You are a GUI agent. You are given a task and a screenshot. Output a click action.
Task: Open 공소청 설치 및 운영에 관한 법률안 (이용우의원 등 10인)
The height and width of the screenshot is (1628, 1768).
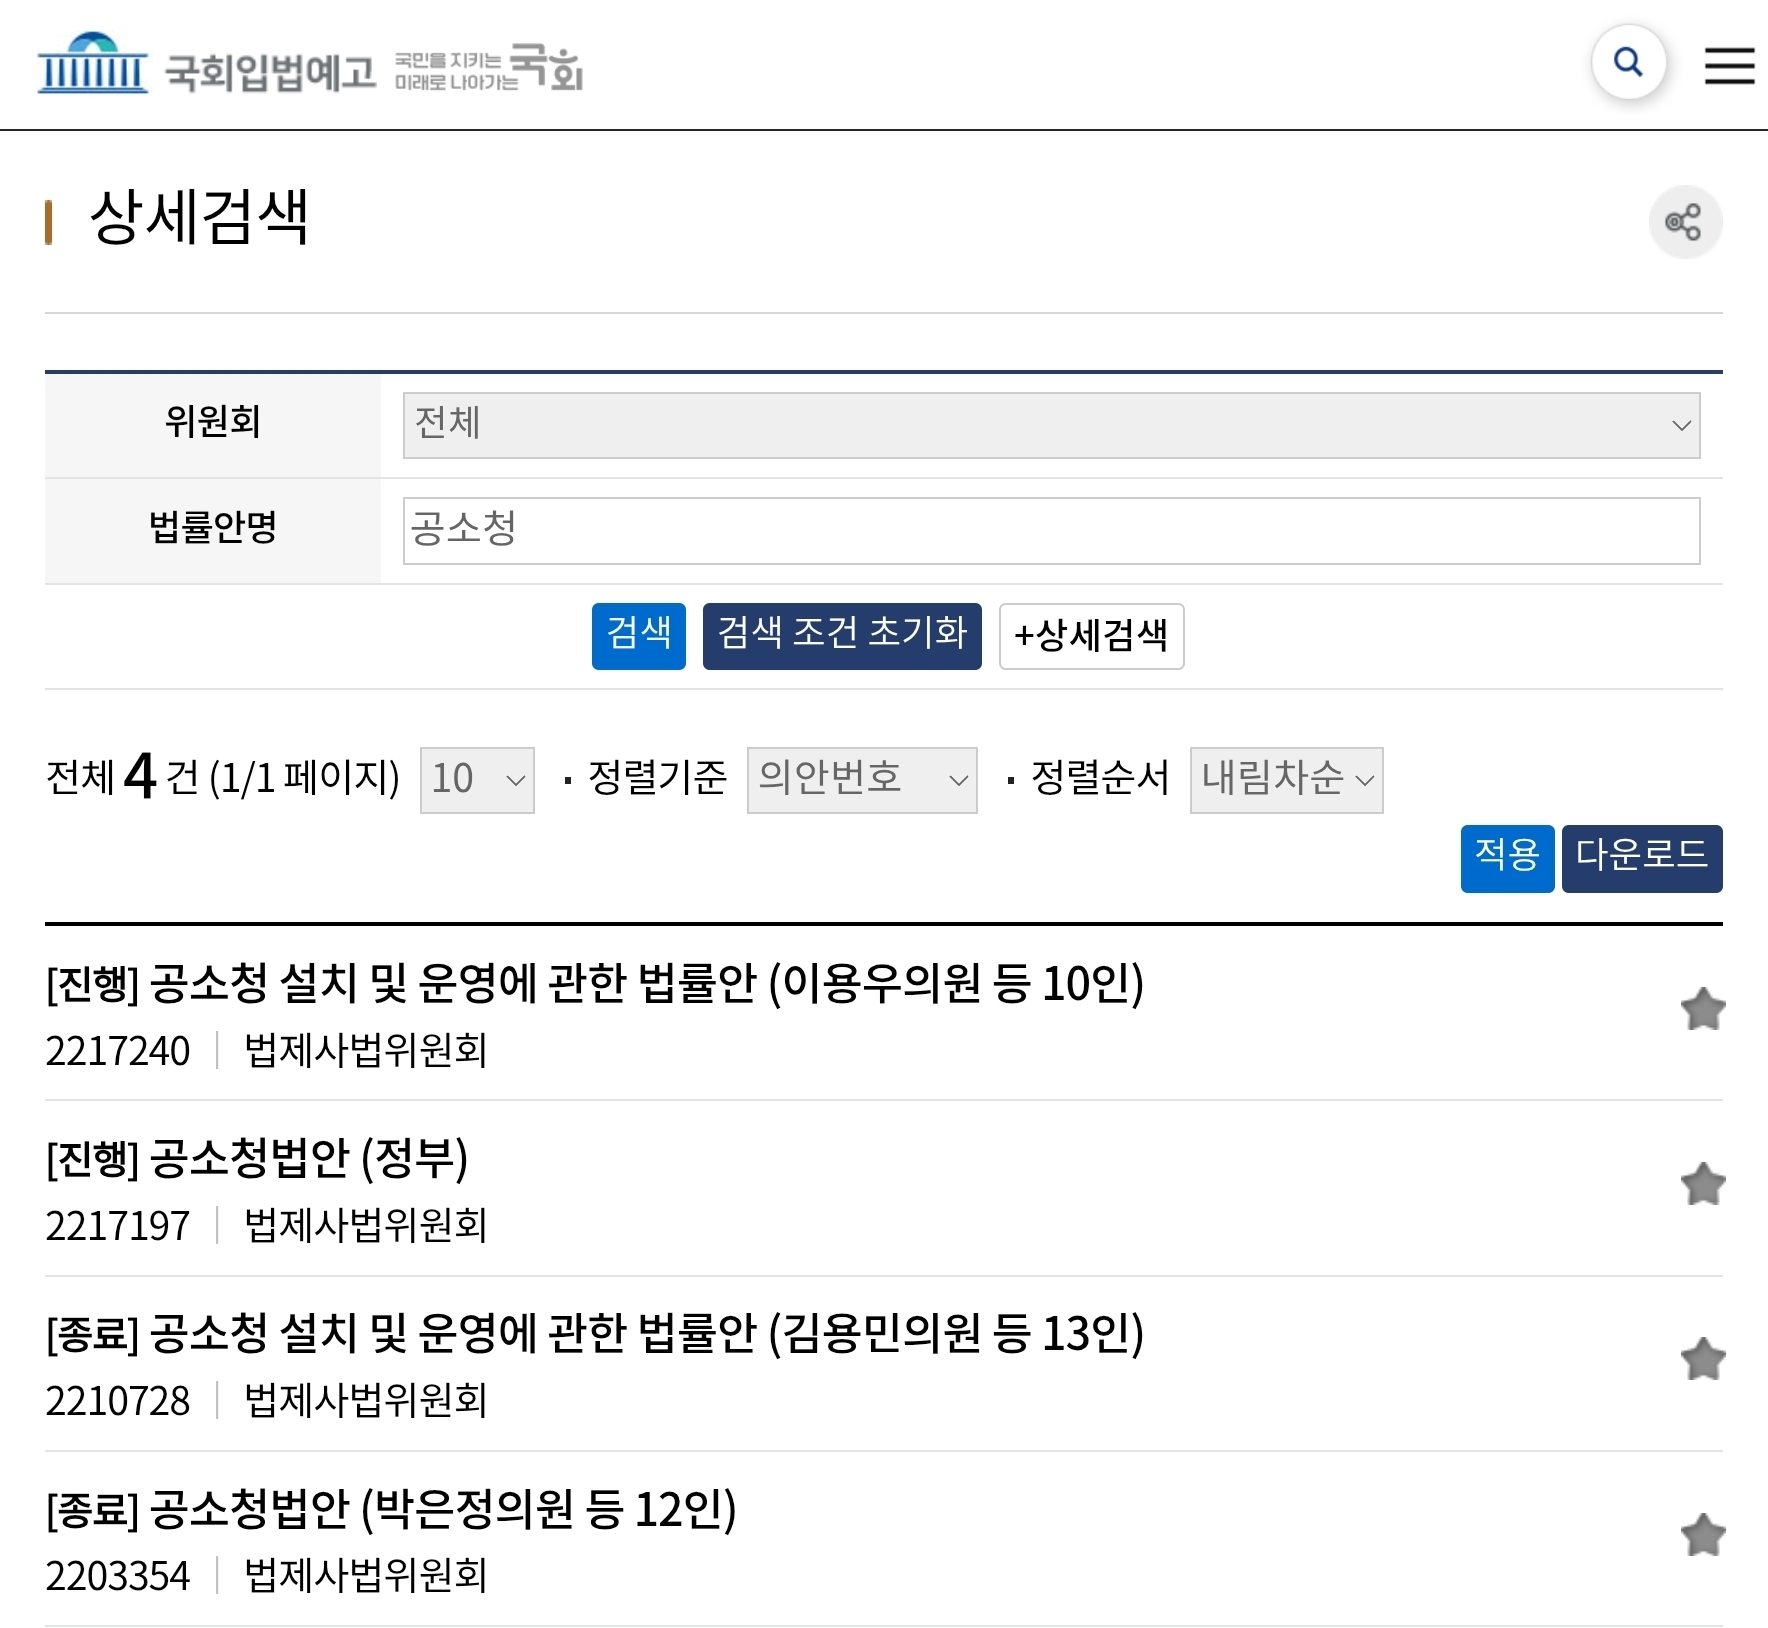595,984
